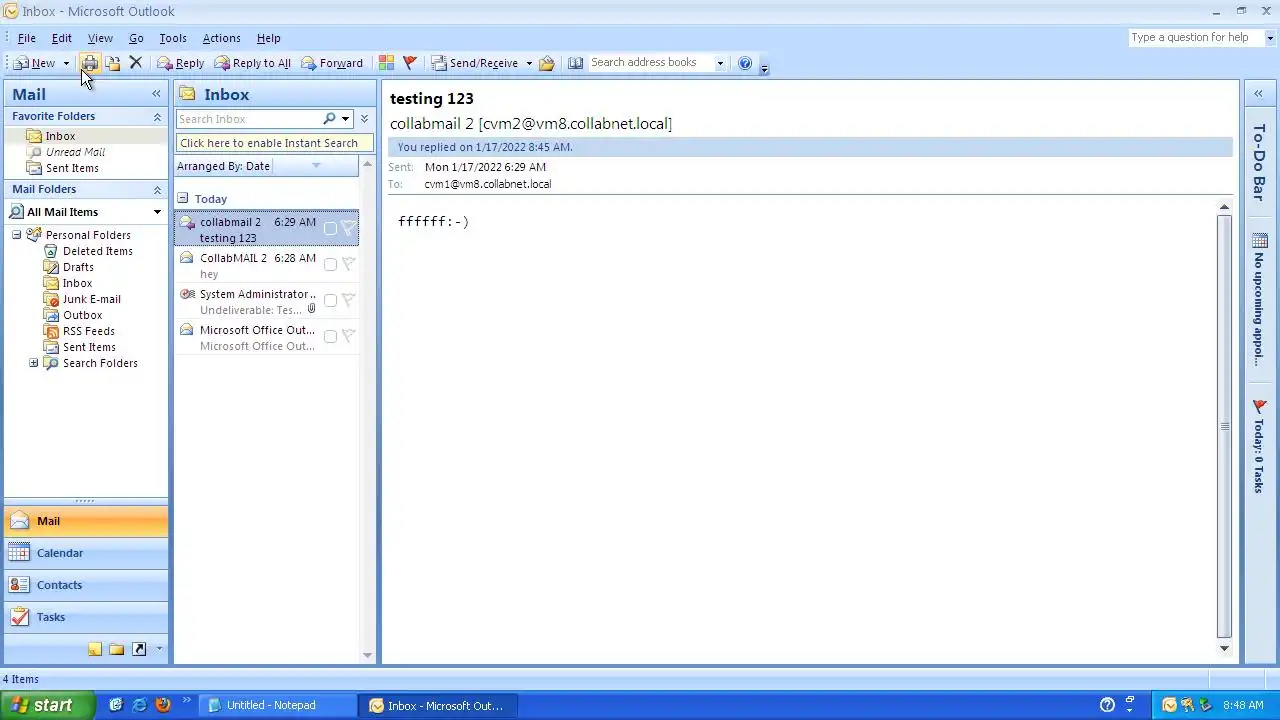Open the View menu
This screenshot has width=1280, height=720.
(x=100, y=38)
